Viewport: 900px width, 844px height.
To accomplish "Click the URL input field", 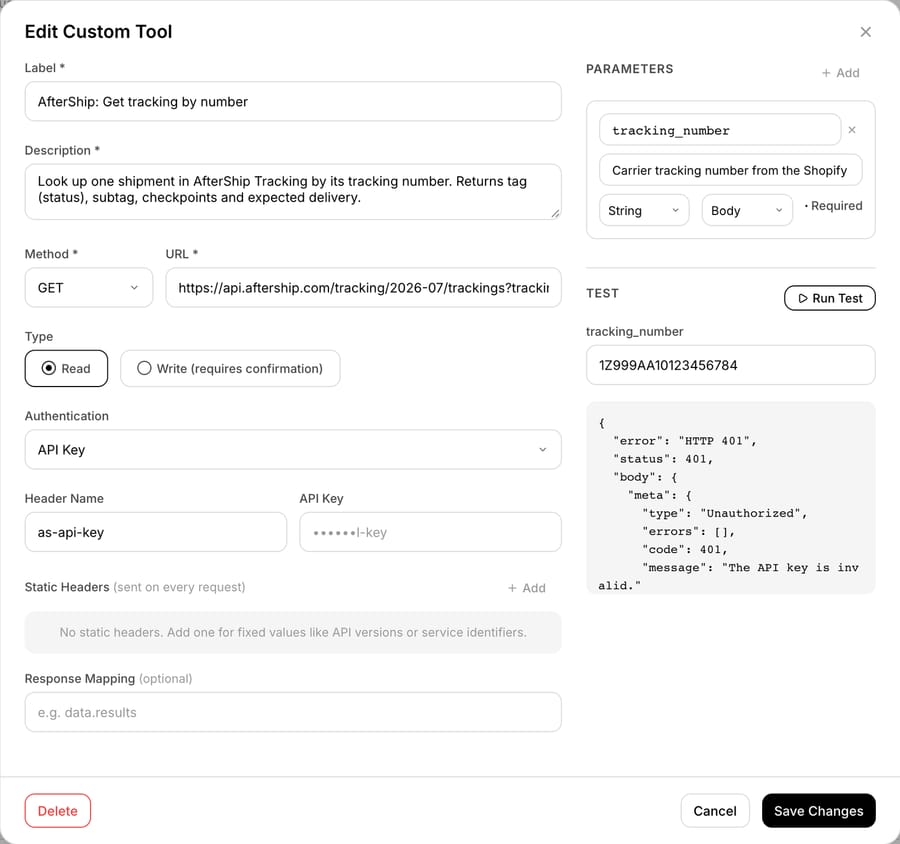I will (x=363, y=288).
